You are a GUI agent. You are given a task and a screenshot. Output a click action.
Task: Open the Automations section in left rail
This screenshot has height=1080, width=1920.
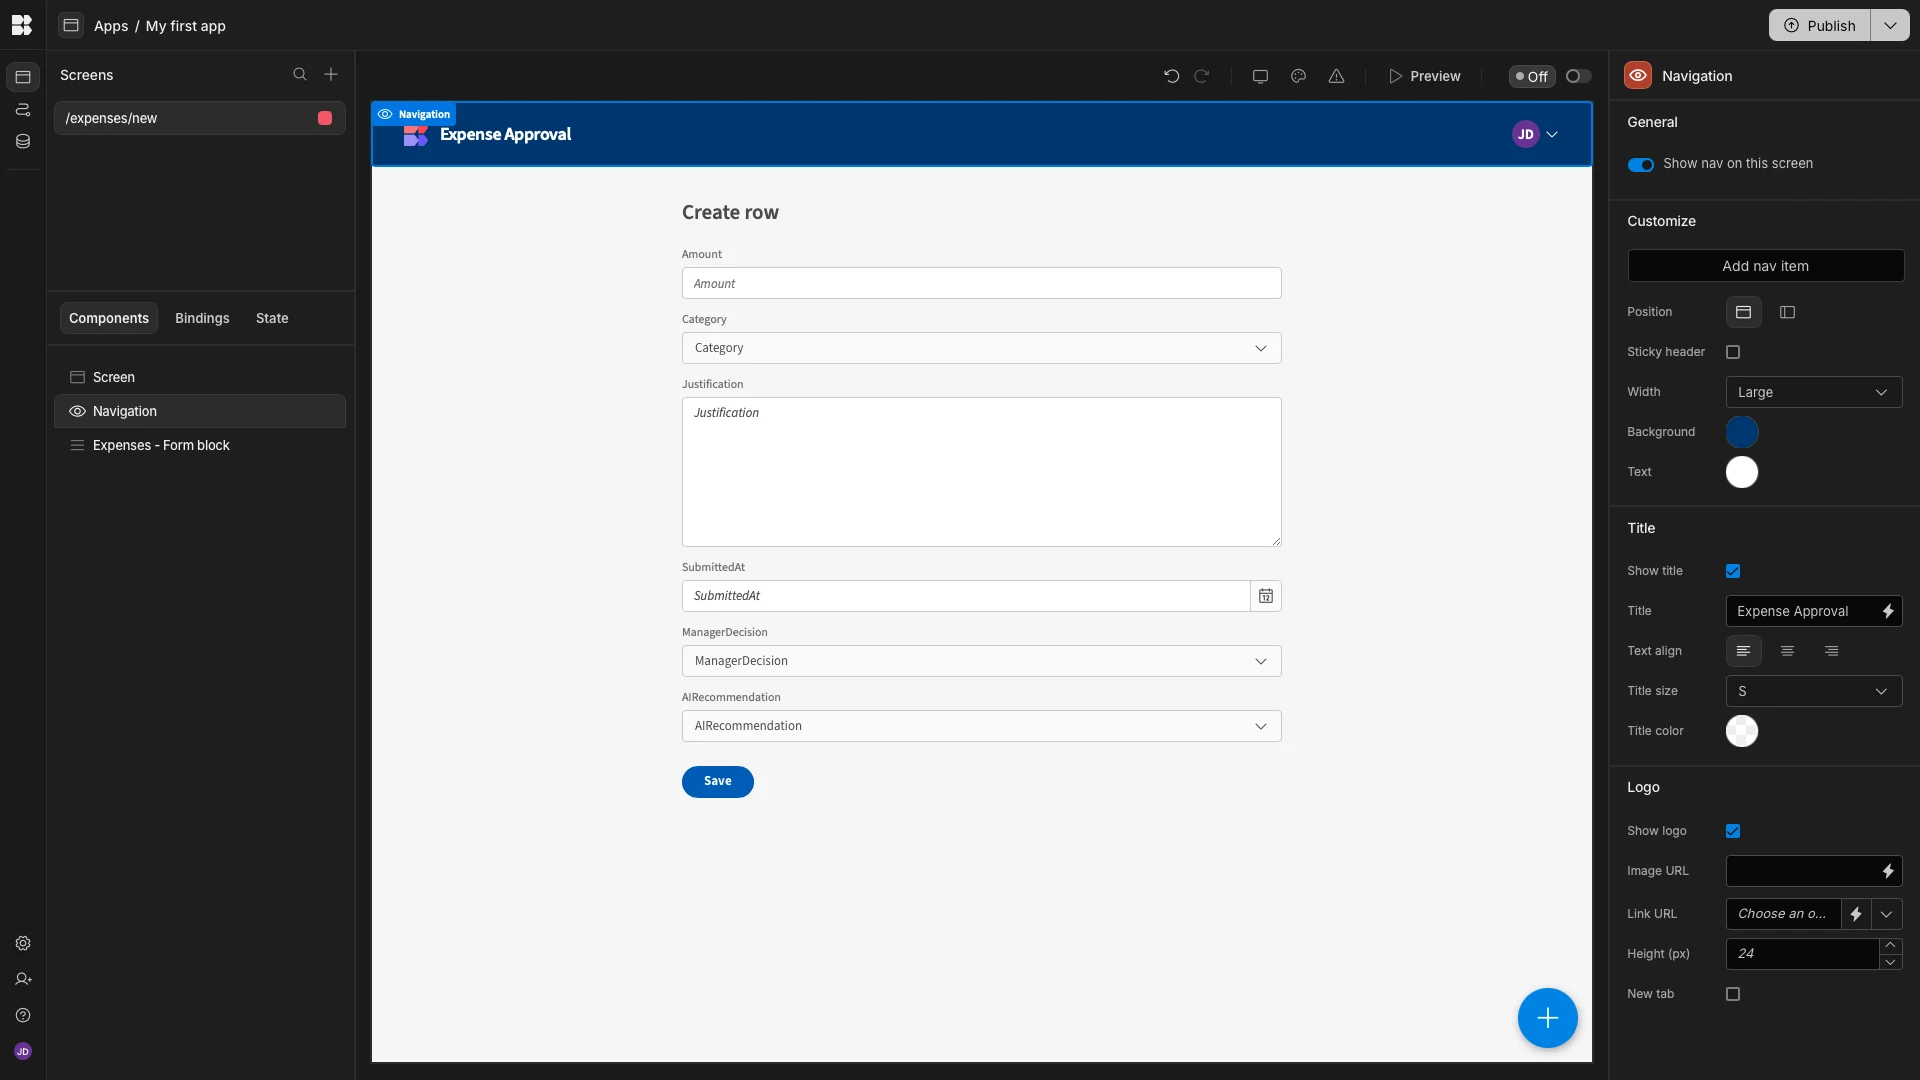pos(22,110)
